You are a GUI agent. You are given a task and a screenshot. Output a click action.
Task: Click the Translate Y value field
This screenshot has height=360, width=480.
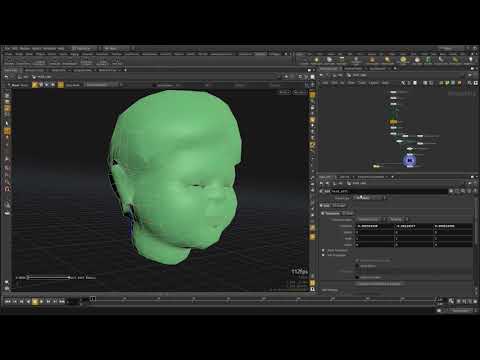(x=414, y=226)
